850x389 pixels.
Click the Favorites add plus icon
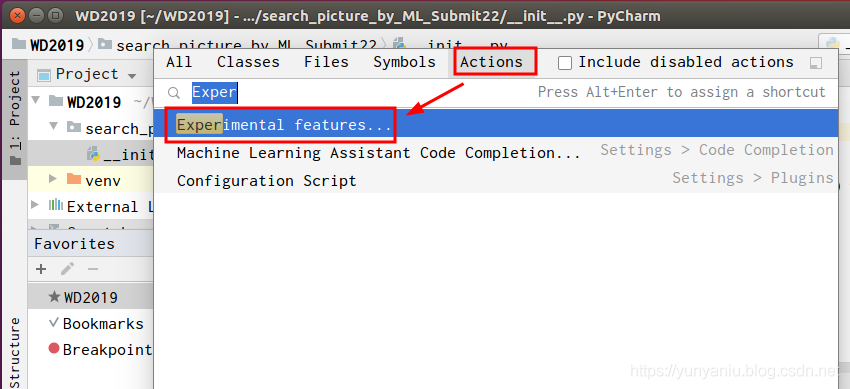(41, 269)
